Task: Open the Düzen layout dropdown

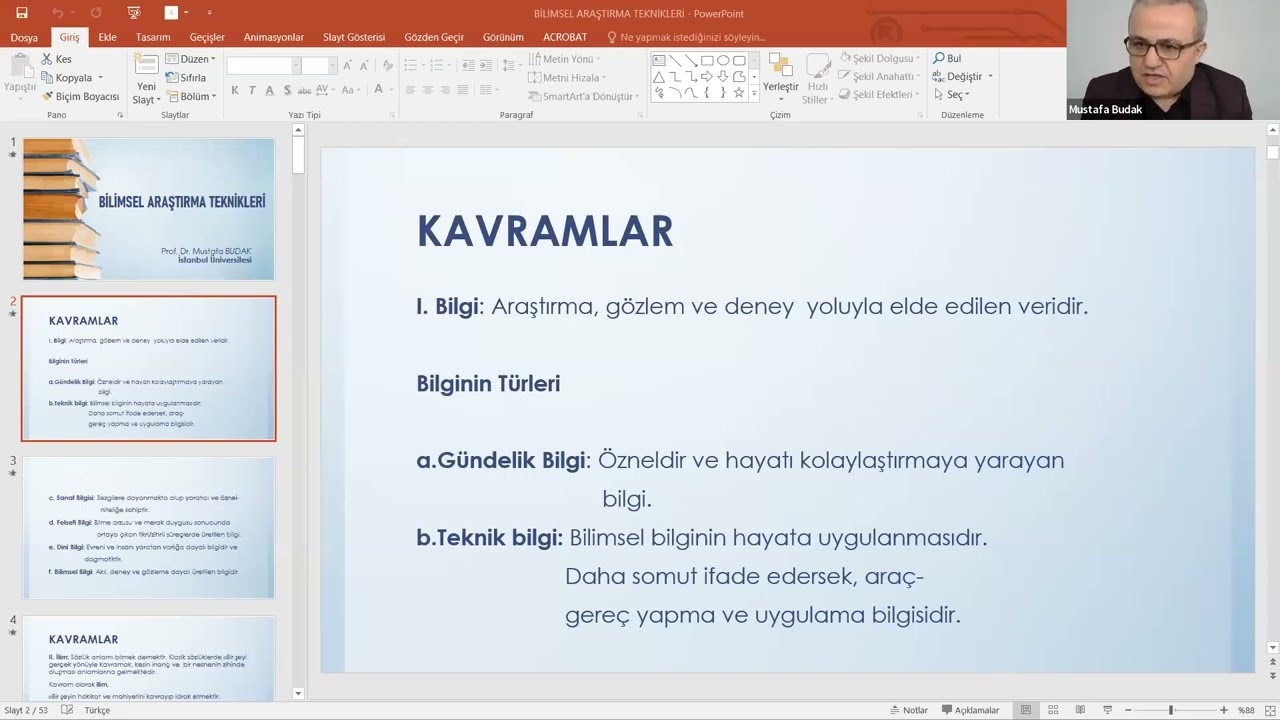Action: 190,59
